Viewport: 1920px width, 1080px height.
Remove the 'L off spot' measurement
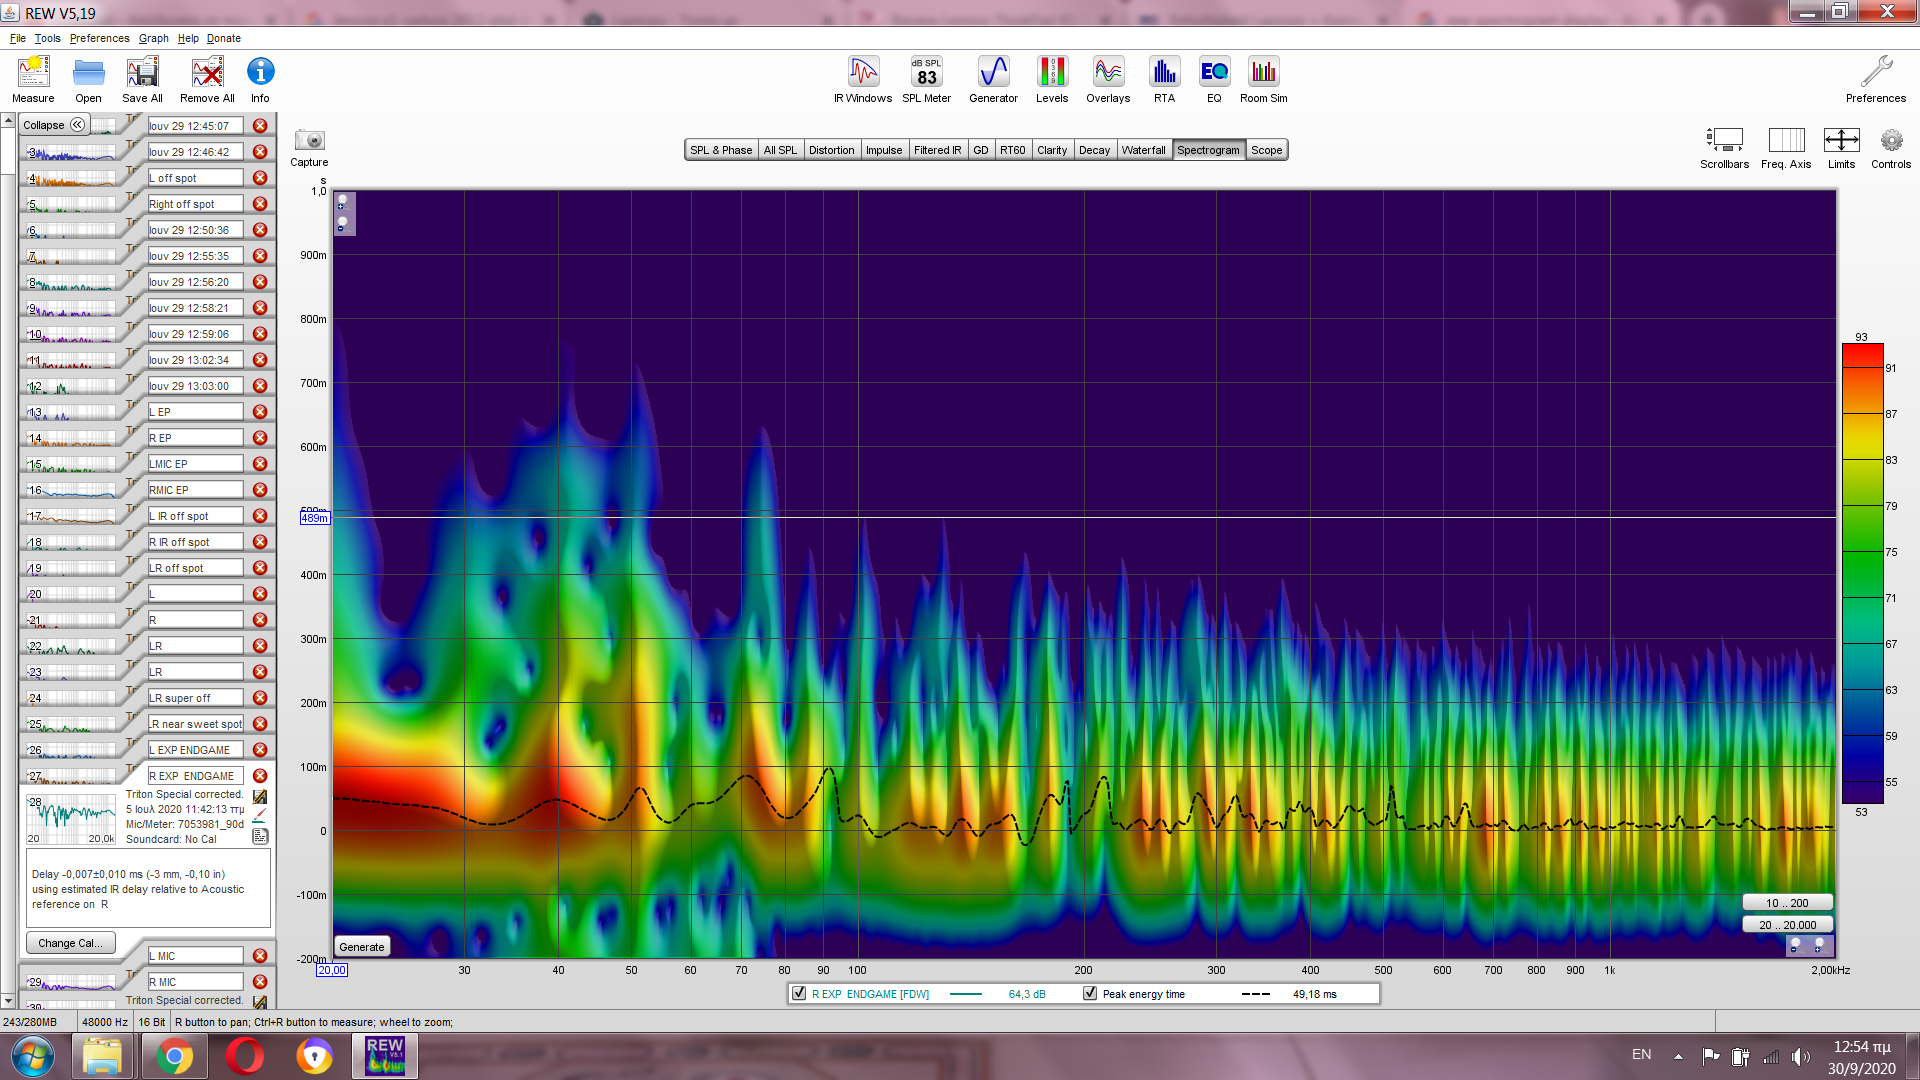[x=260, y=178]
